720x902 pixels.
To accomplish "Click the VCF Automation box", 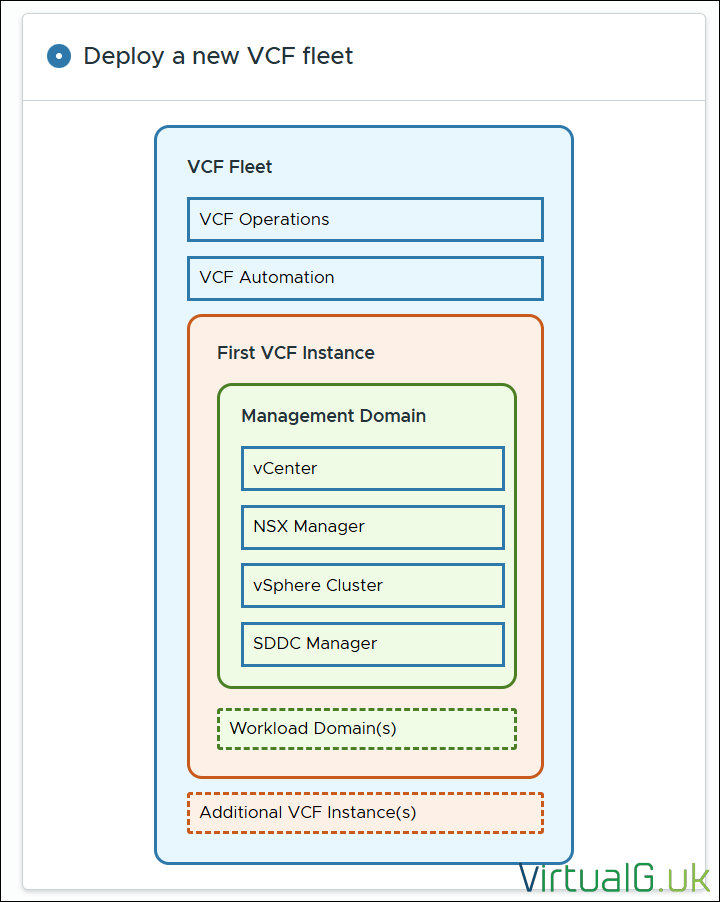I will click(365, 278).
